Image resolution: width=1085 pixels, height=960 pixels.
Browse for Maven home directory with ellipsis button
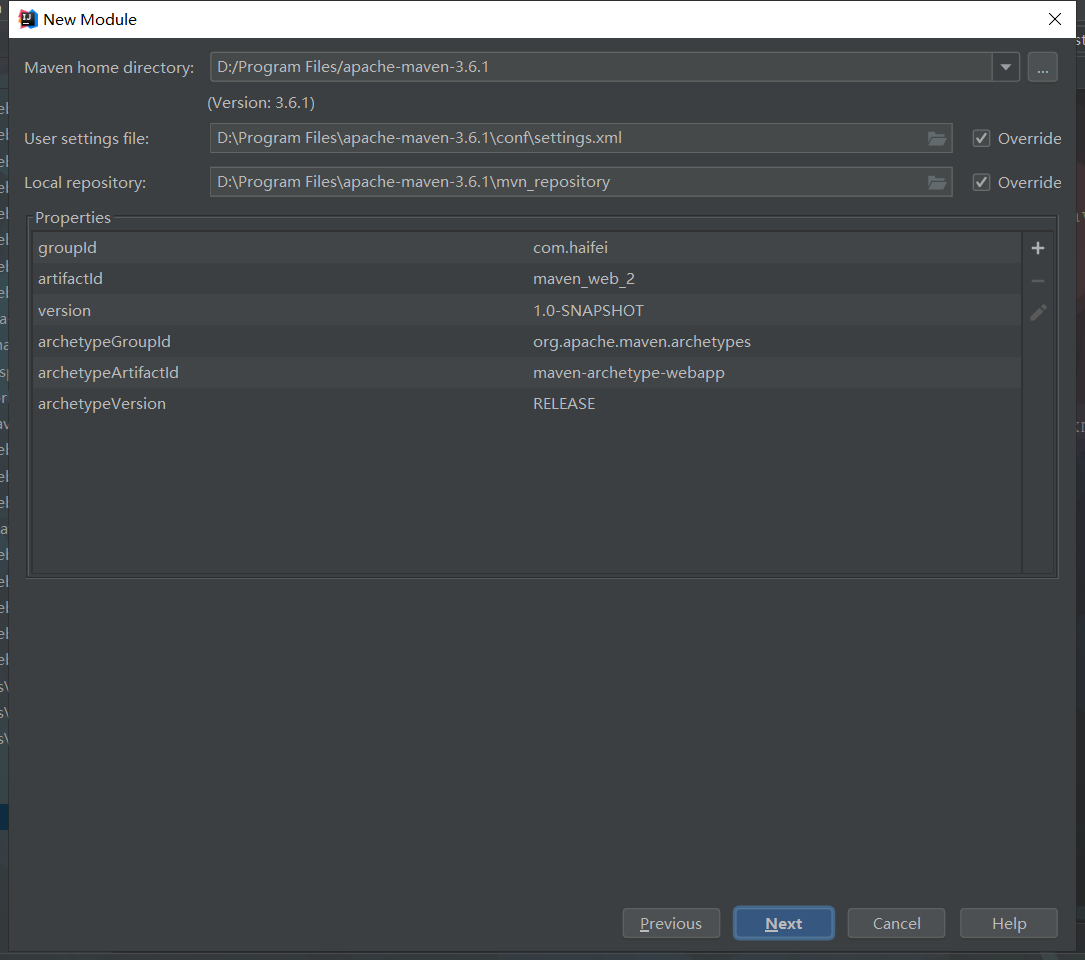coord(1042,67)
